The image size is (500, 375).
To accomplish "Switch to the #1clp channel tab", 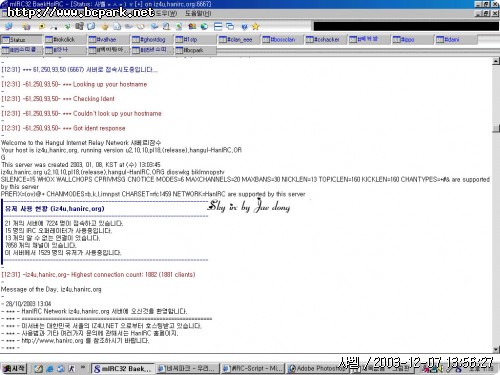I will (x=195, y=40).
